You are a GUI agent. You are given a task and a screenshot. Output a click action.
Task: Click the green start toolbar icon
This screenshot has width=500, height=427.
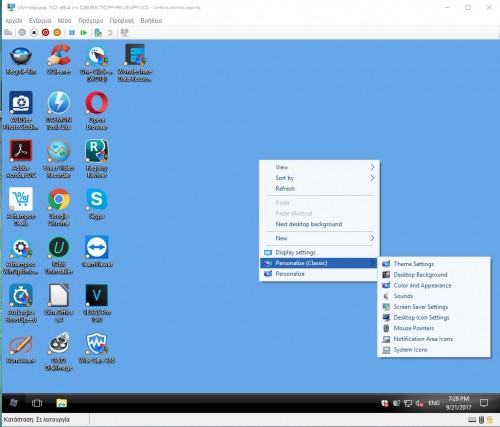pos(84,33)
